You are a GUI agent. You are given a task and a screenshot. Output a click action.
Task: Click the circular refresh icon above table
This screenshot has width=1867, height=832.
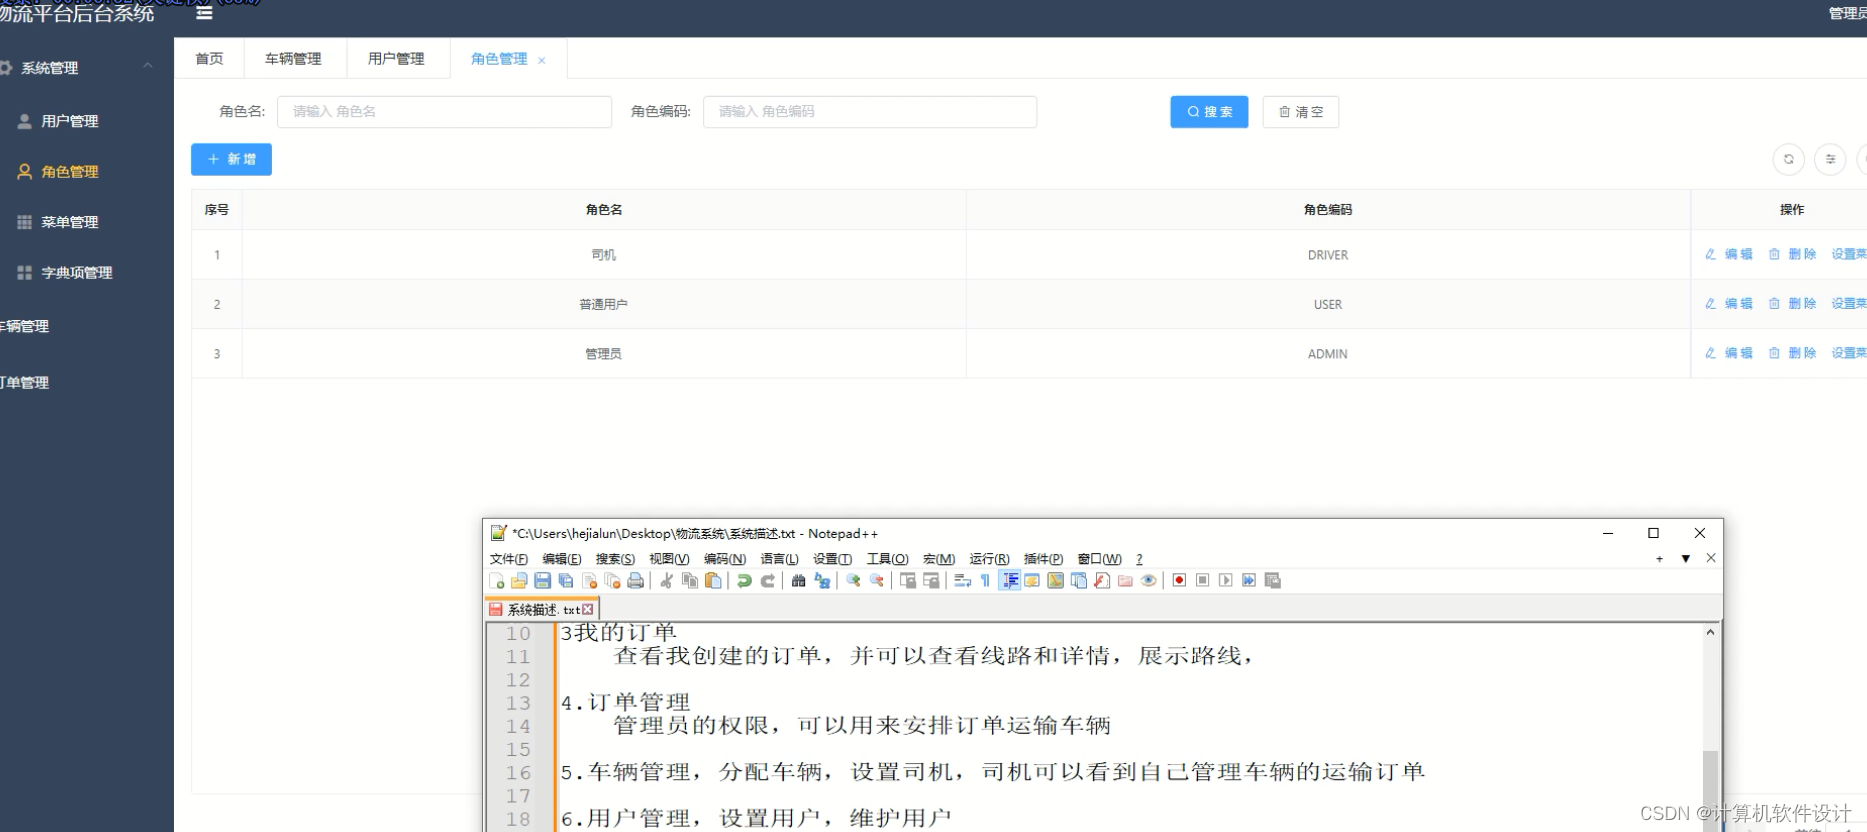tap(1789, 159)
